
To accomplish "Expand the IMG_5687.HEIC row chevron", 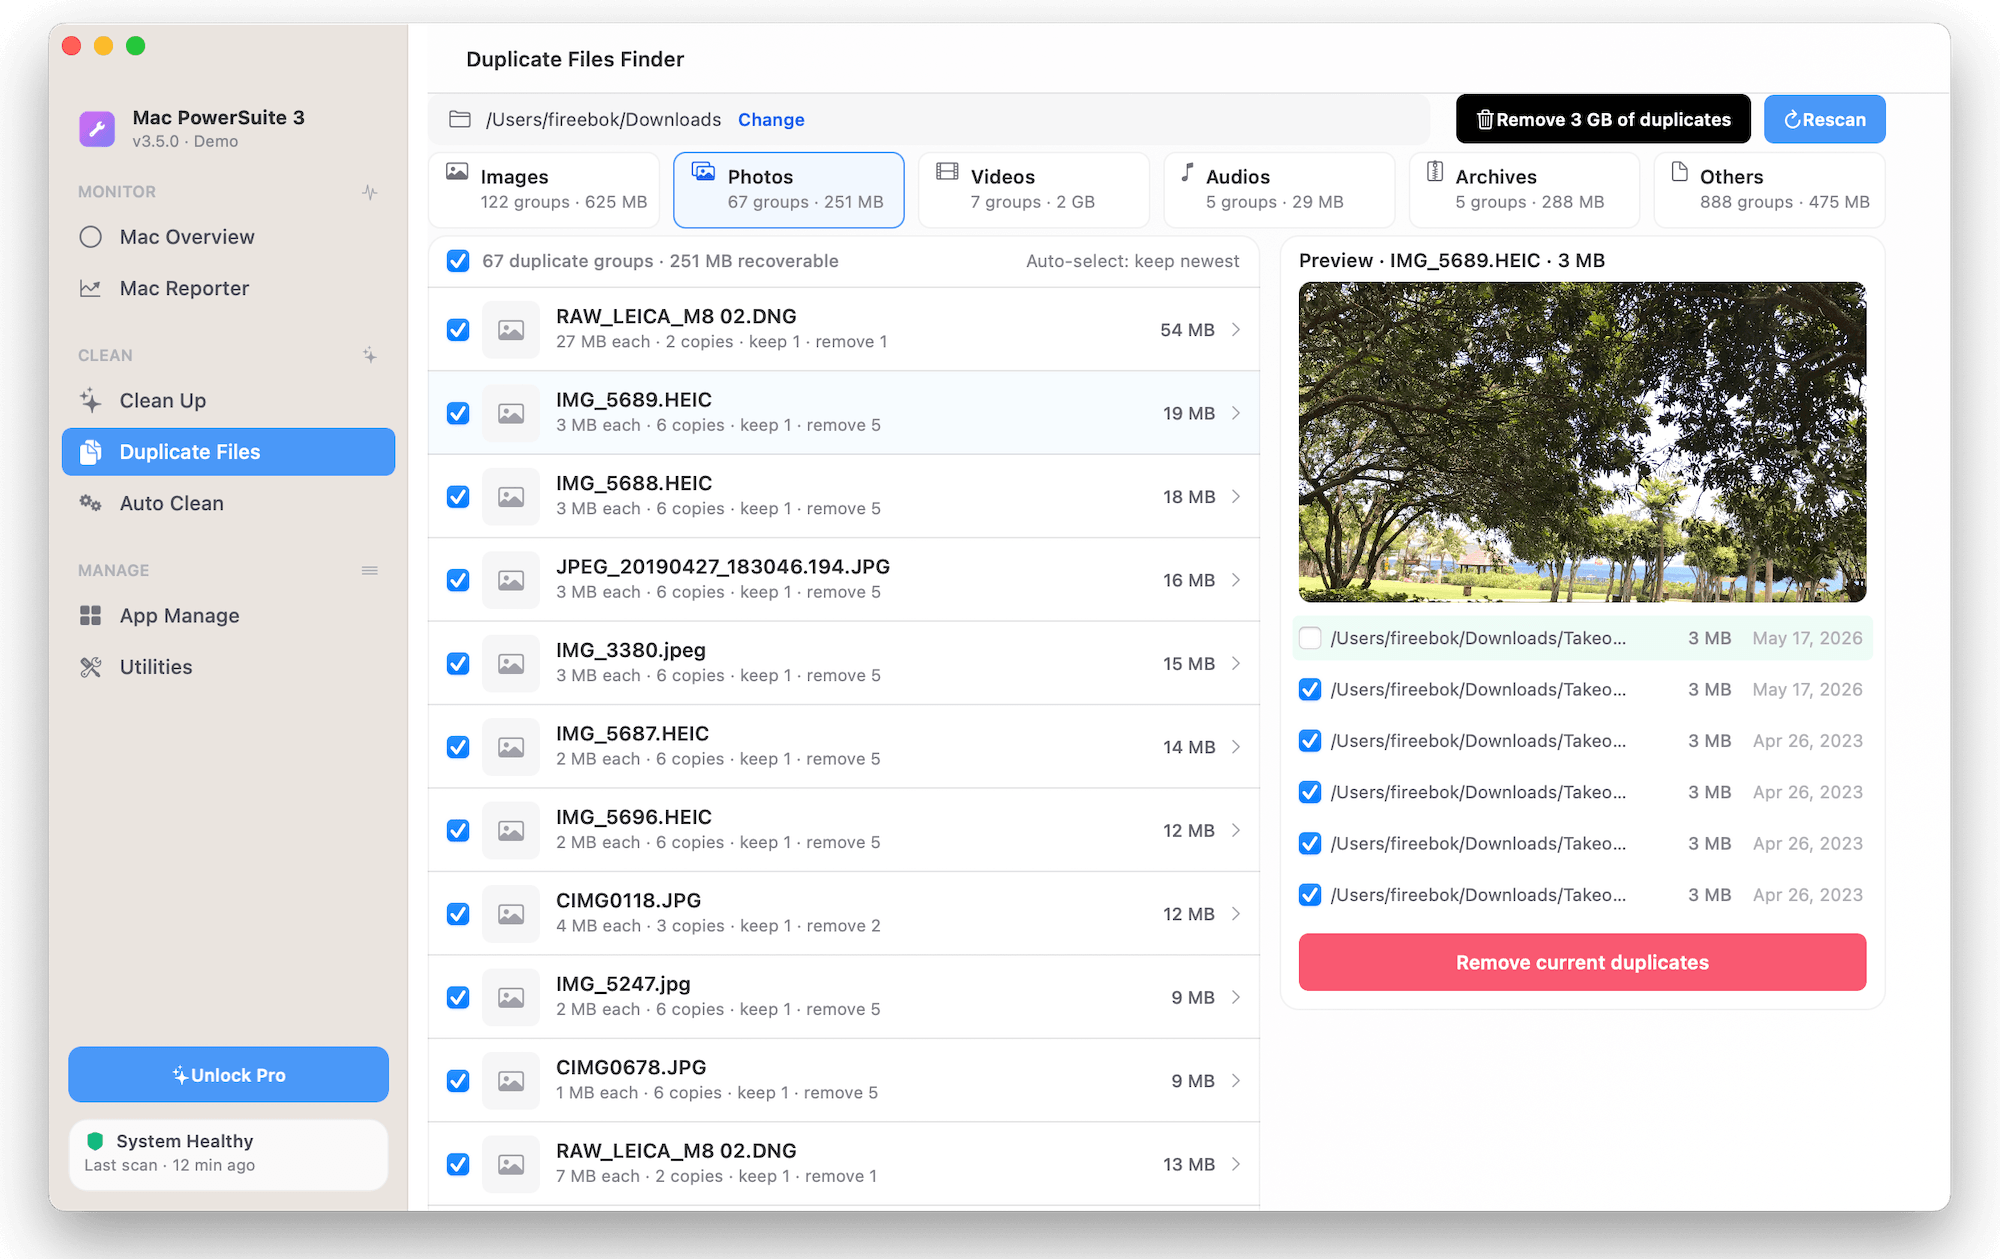I will coord(1236,747).
